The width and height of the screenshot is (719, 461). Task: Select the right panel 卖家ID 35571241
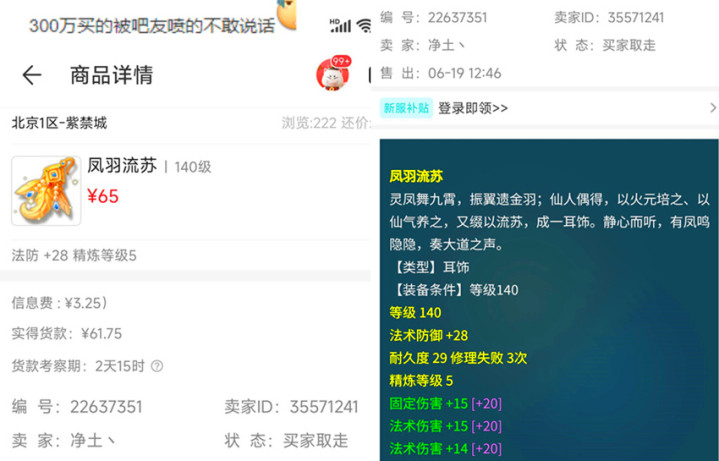coord(609,17)
